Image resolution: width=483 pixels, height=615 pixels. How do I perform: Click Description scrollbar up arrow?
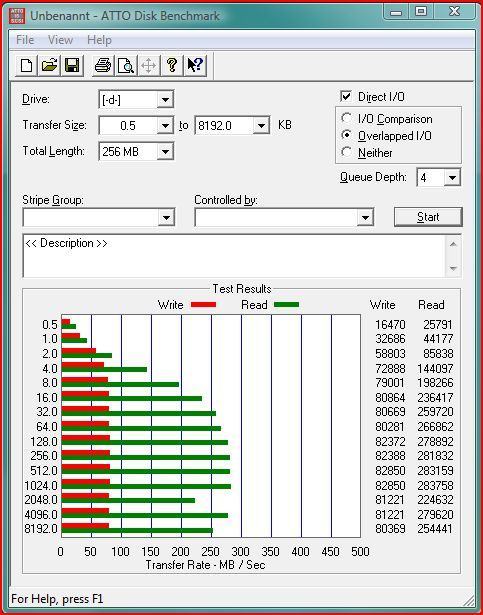[453, 244]
